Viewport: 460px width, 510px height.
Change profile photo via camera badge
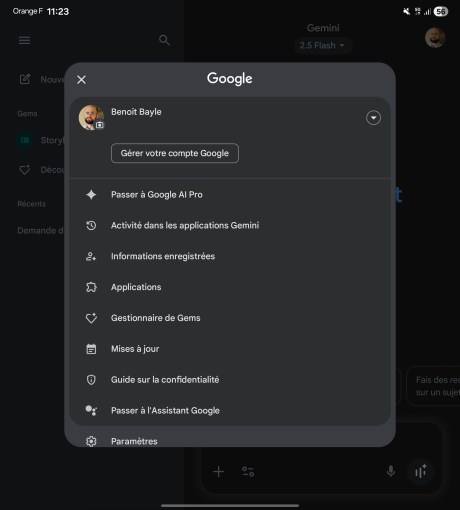point(100,125)
